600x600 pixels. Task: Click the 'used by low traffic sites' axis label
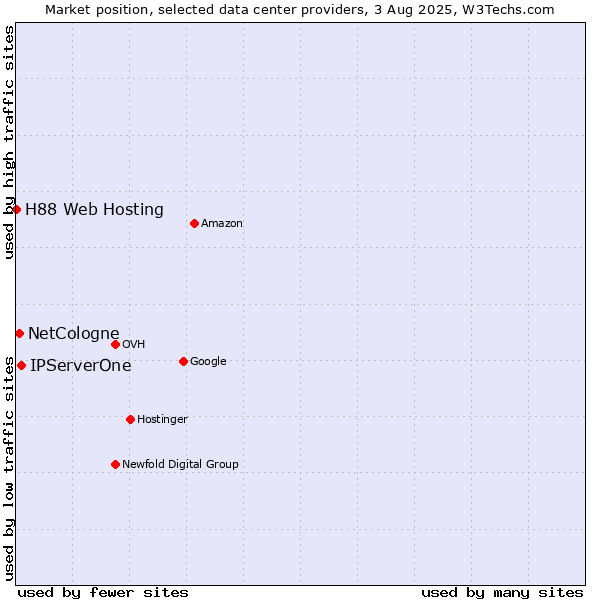tap(8, 468)
